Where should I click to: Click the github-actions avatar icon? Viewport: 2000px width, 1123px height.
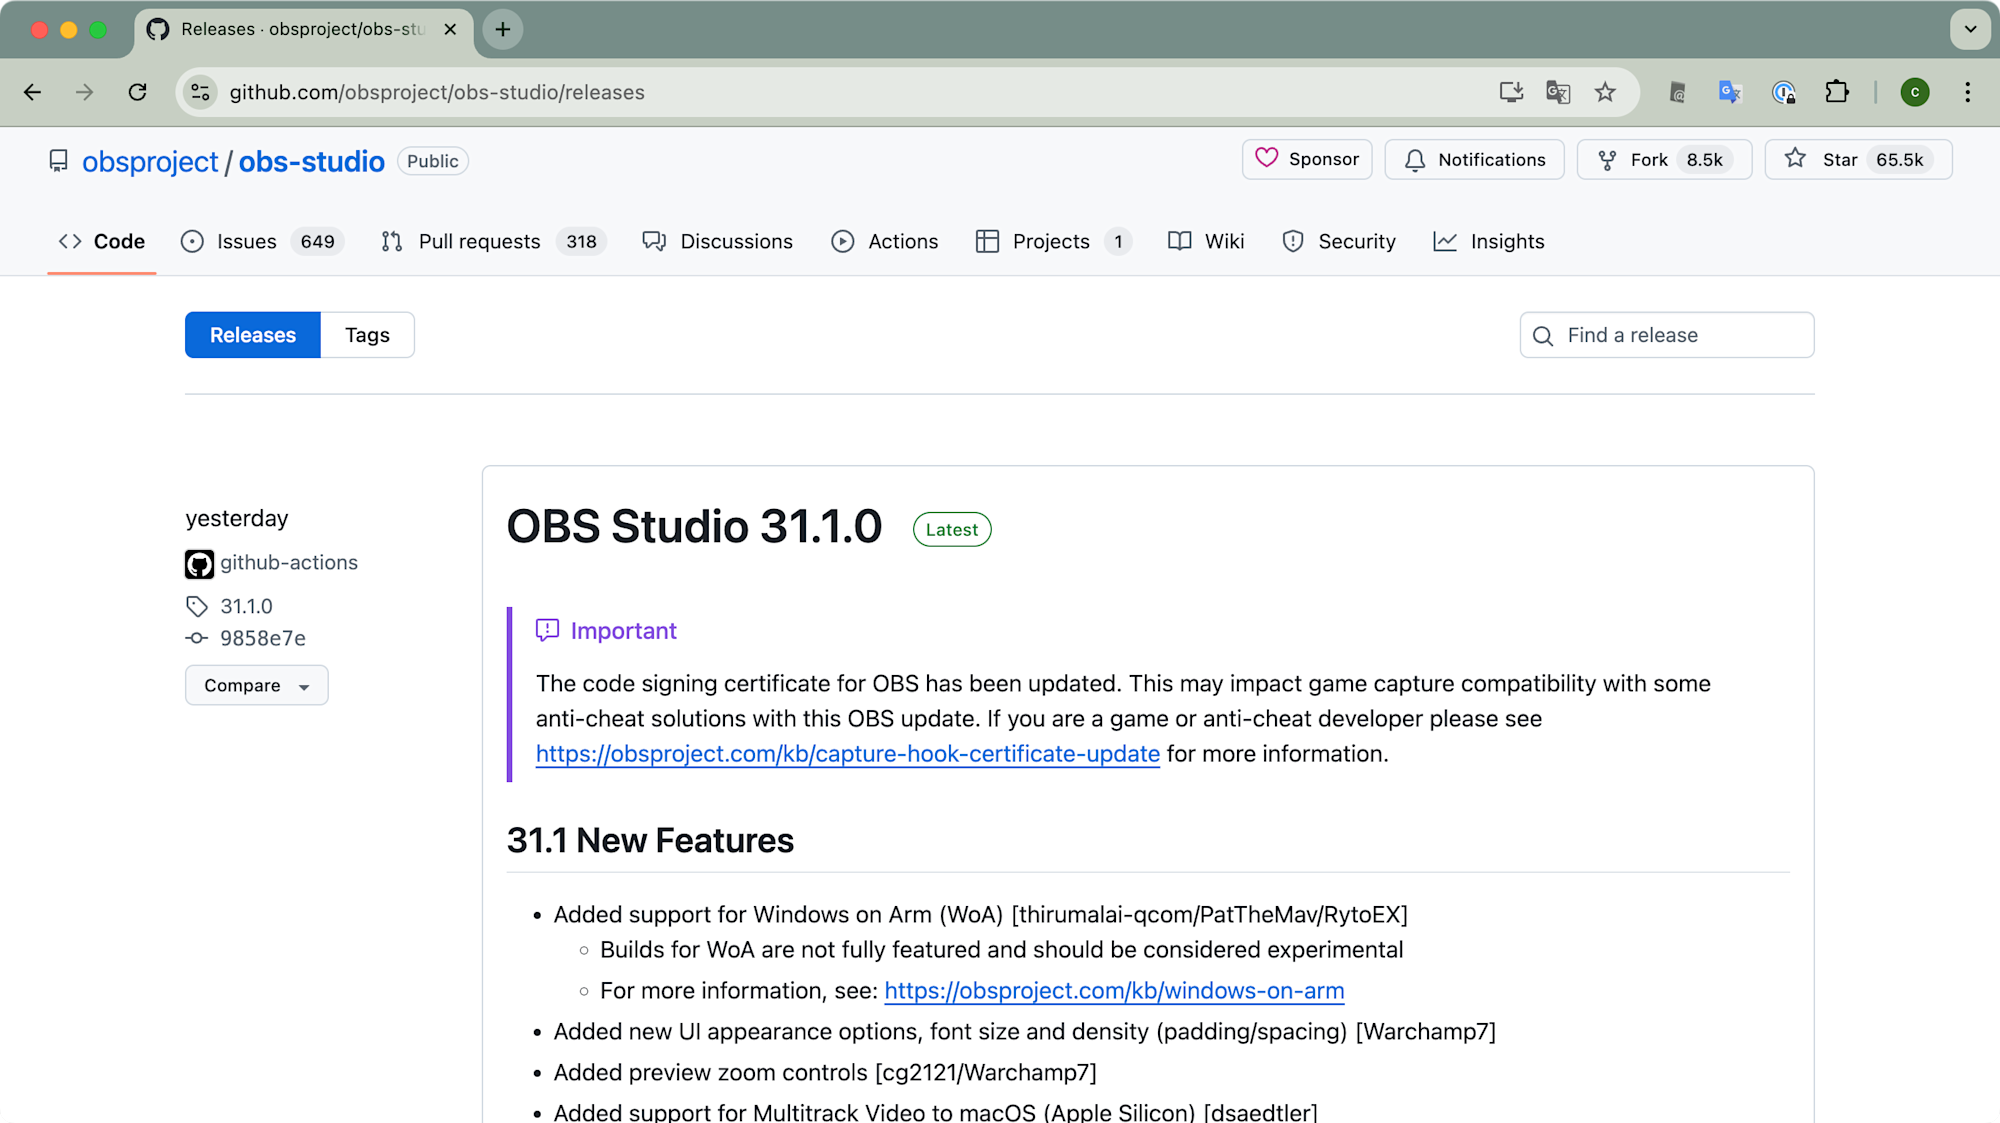(199, 564)
